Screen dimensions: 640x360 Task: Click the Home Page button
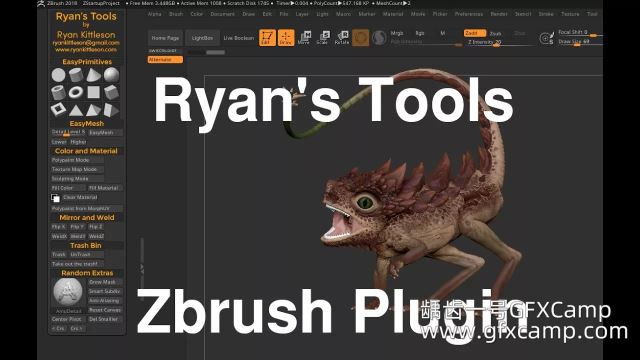tap(165, 38)
